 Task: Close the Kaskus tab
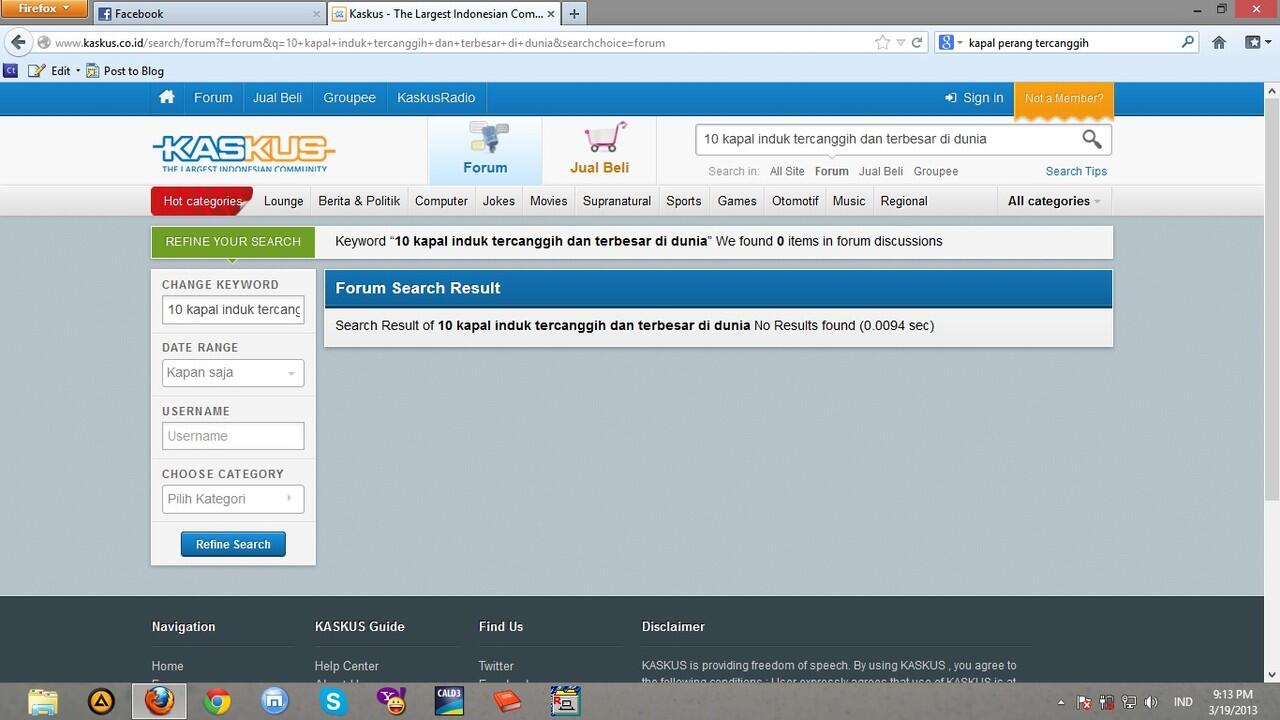click(x=551, y=14)
